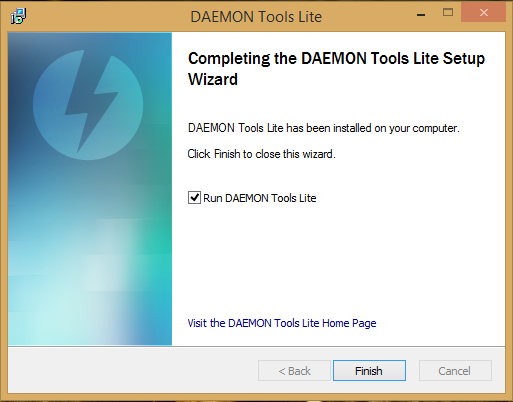Click the 'has been installed on your computer' message
The height and width of the screenshot is (402, 513).
pyautogui.click(x=373, y=128)
